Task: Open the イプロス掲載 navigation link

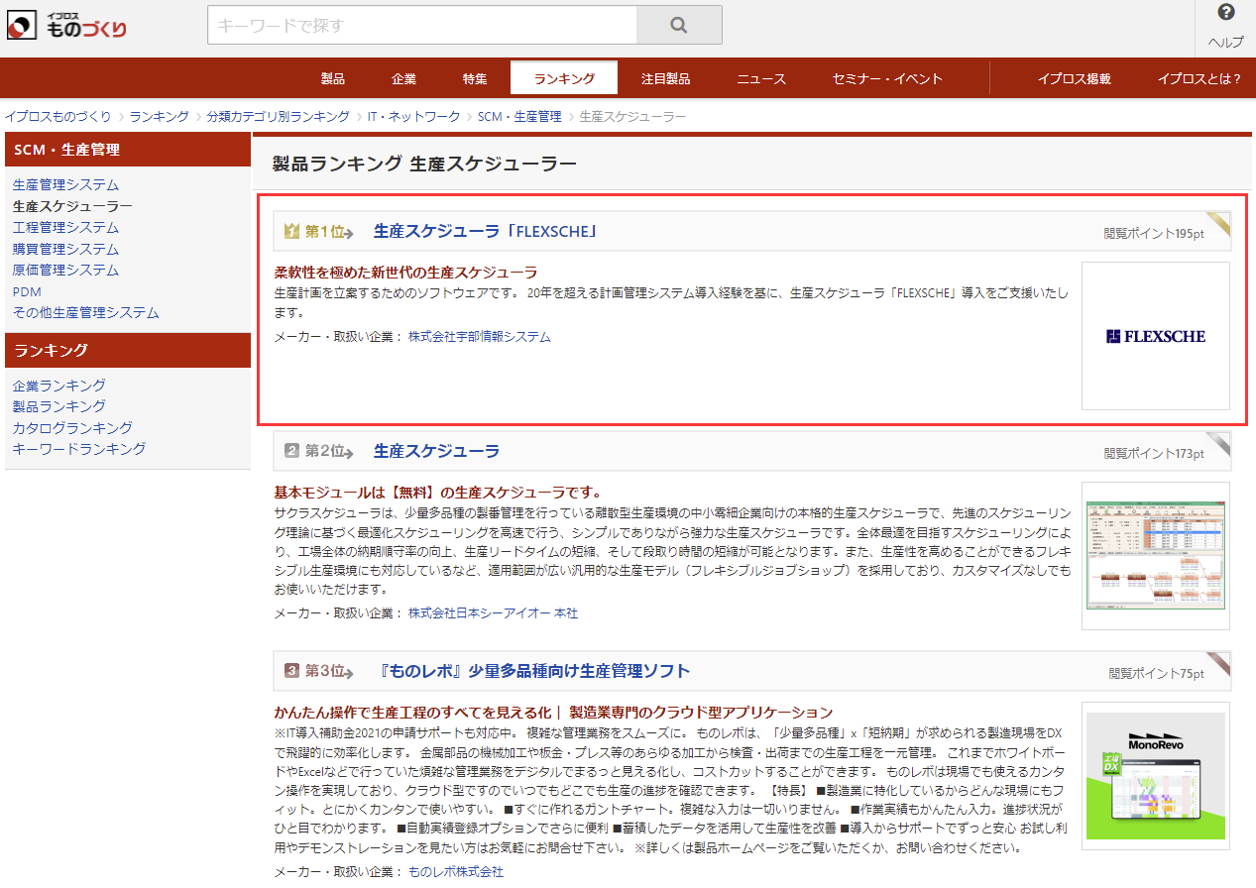Action: (x=1074, y=79)
